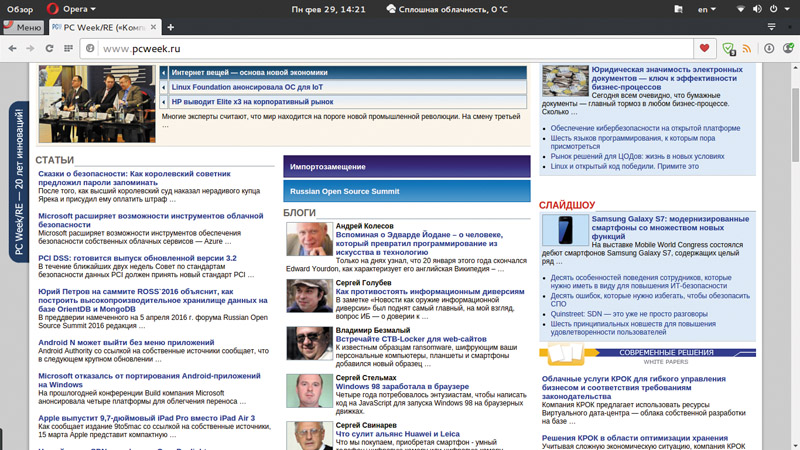The width and height of the screenshot is (800, 450).
Task: Open article Microsoft отказалась от портирования Android-приложений
Action: click(149, 380)
